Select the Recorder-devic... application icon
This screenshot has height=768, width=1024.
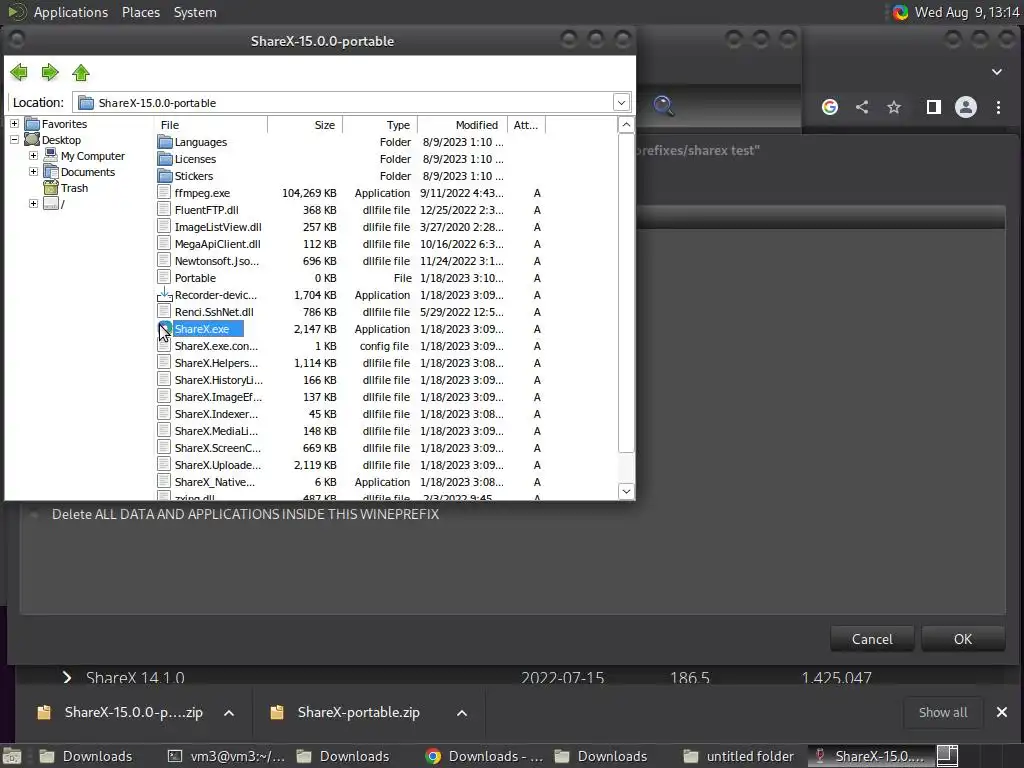[165, 295]
